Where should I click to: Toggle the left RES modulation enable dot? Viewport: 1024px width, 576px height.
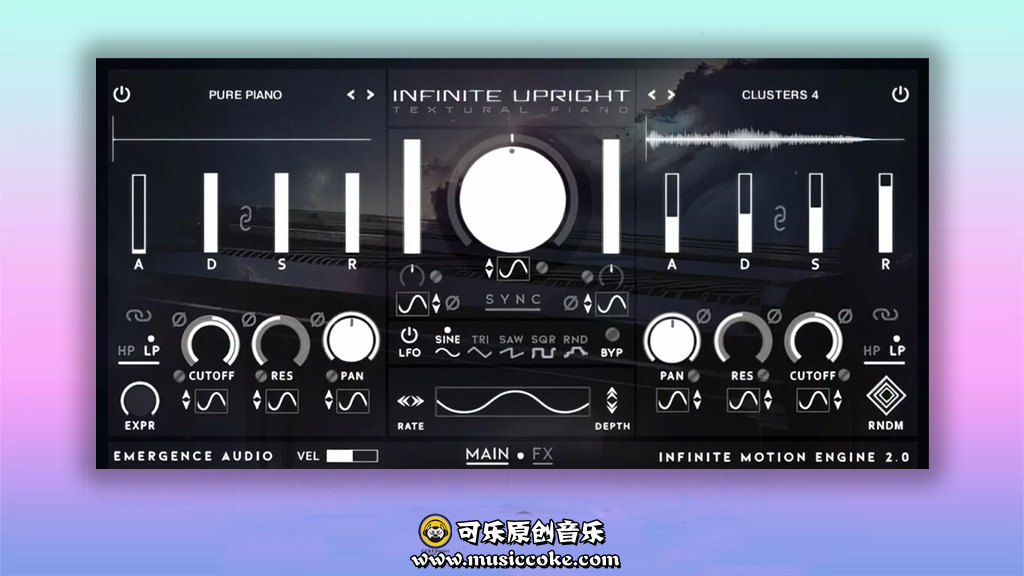(x=261, y=376)
